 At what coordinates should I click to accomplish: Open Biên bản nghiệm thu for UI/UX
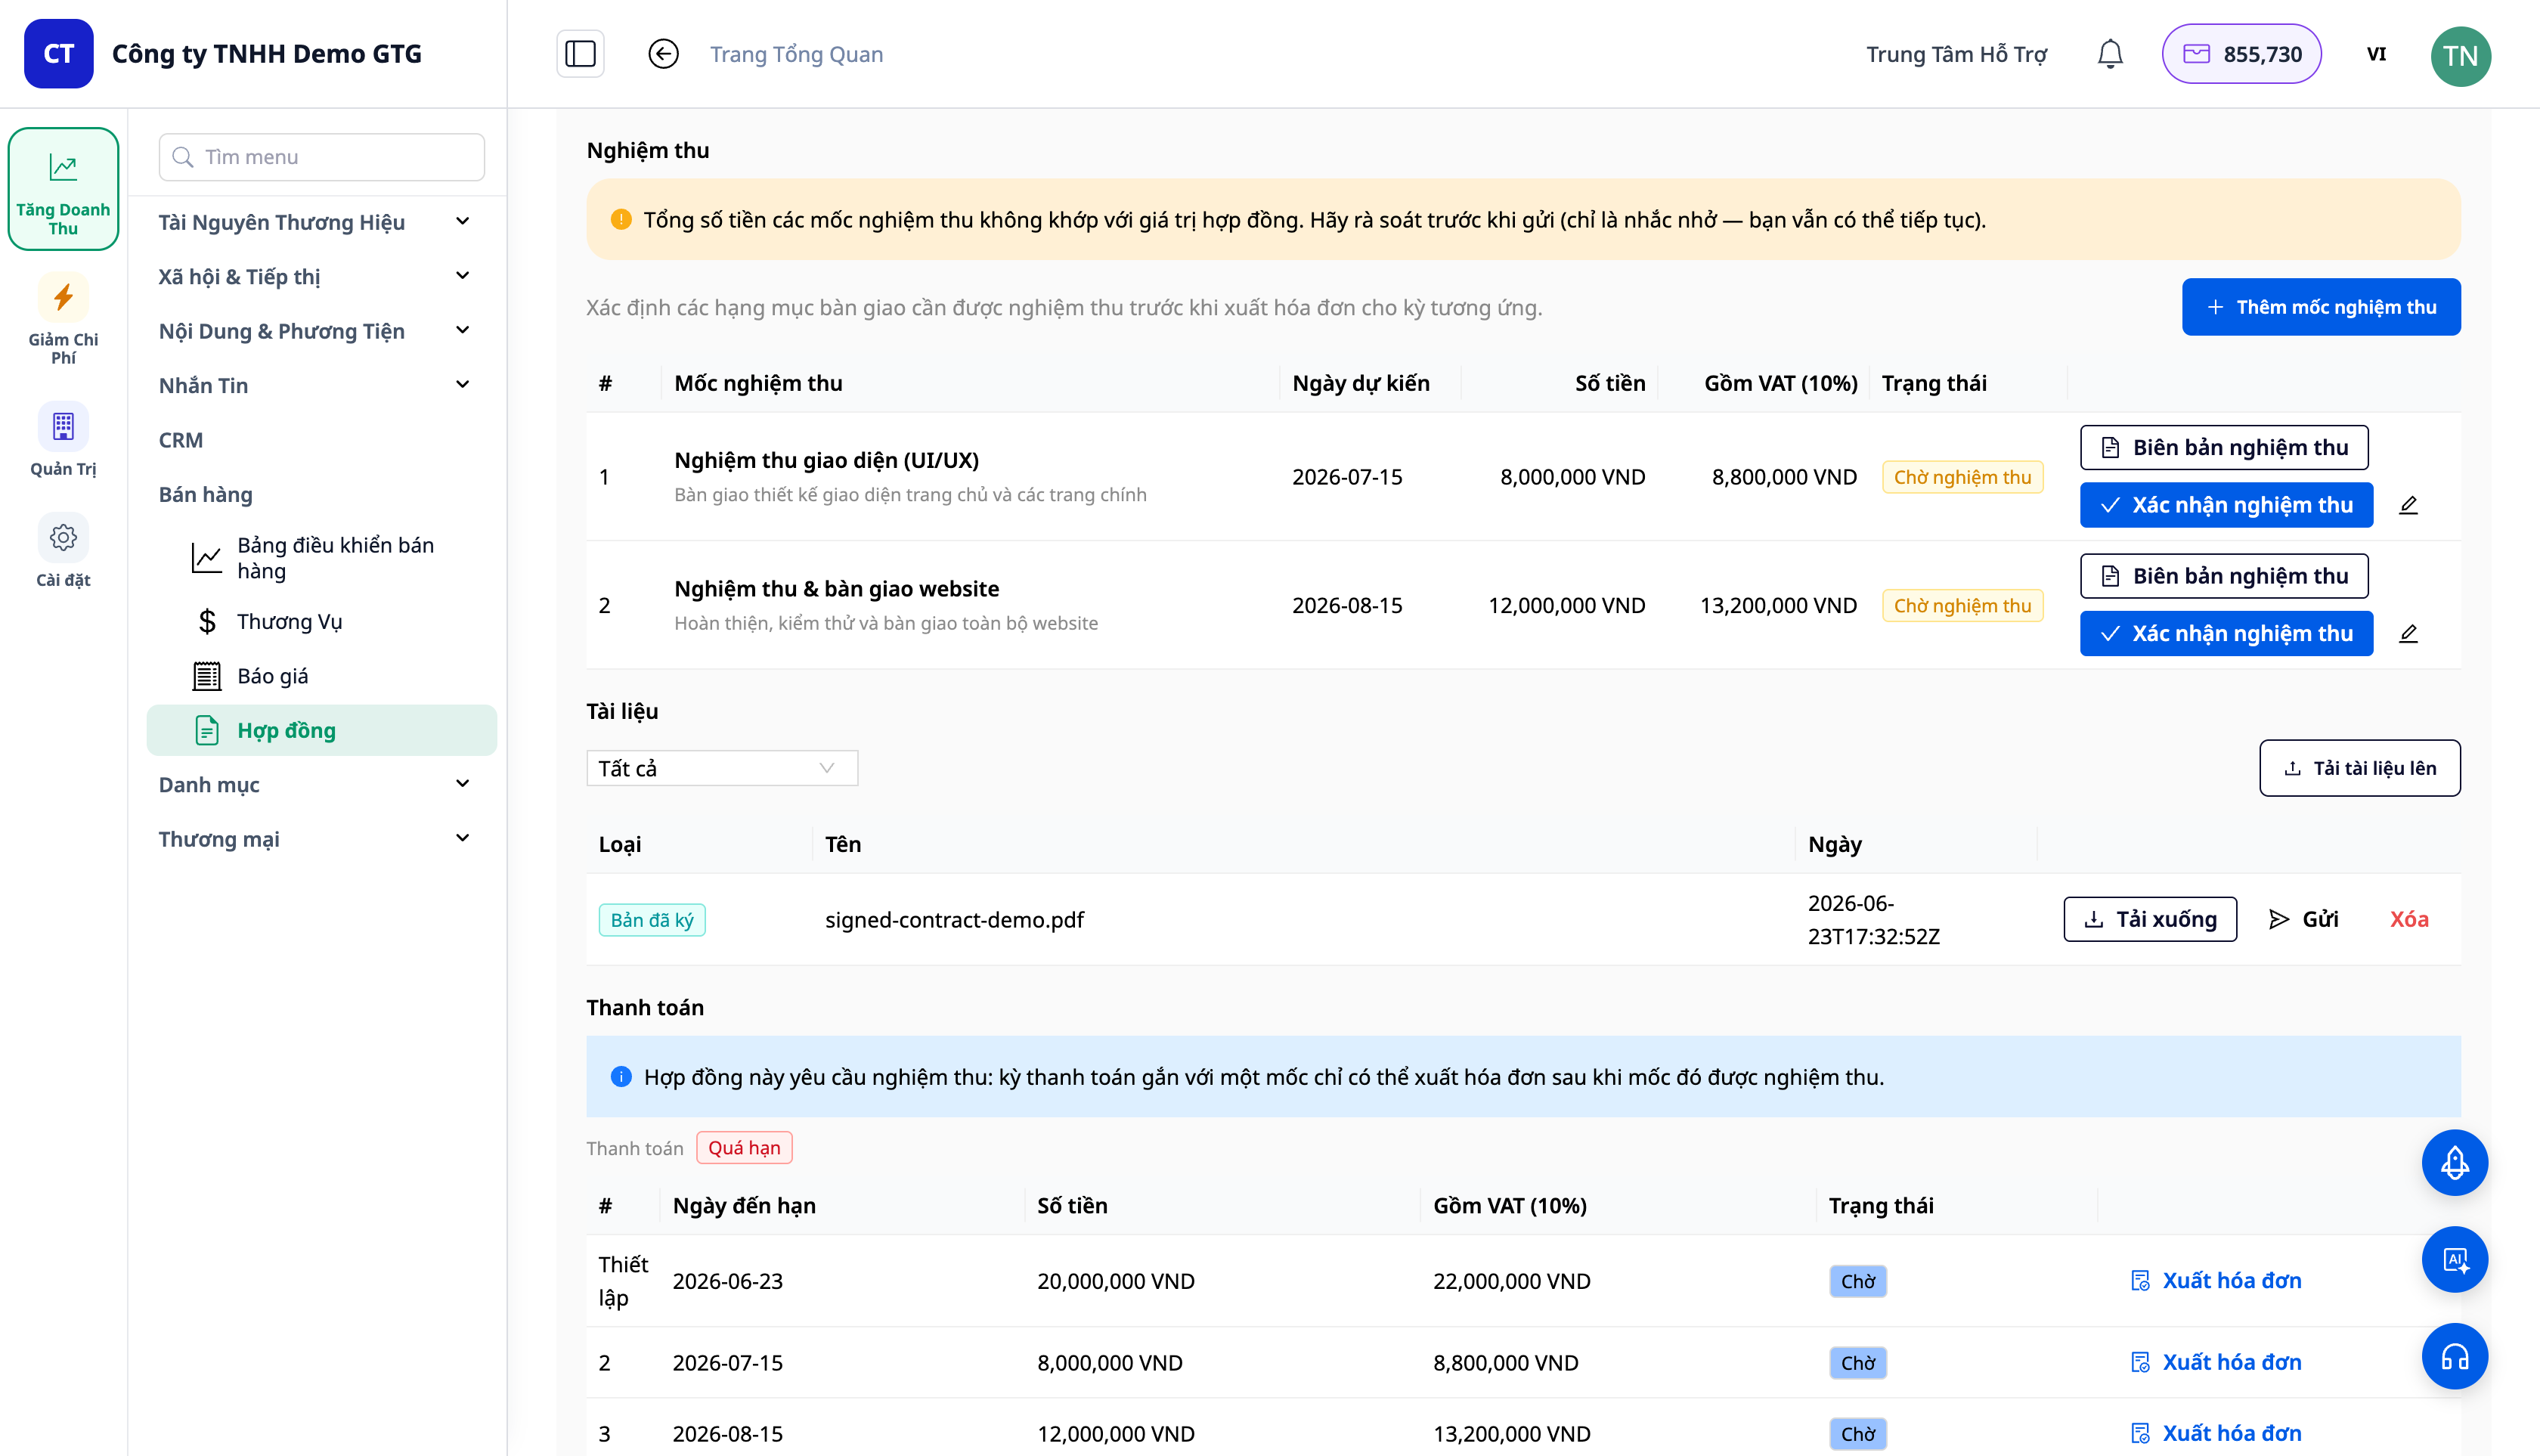click(x=2224, y=448)
